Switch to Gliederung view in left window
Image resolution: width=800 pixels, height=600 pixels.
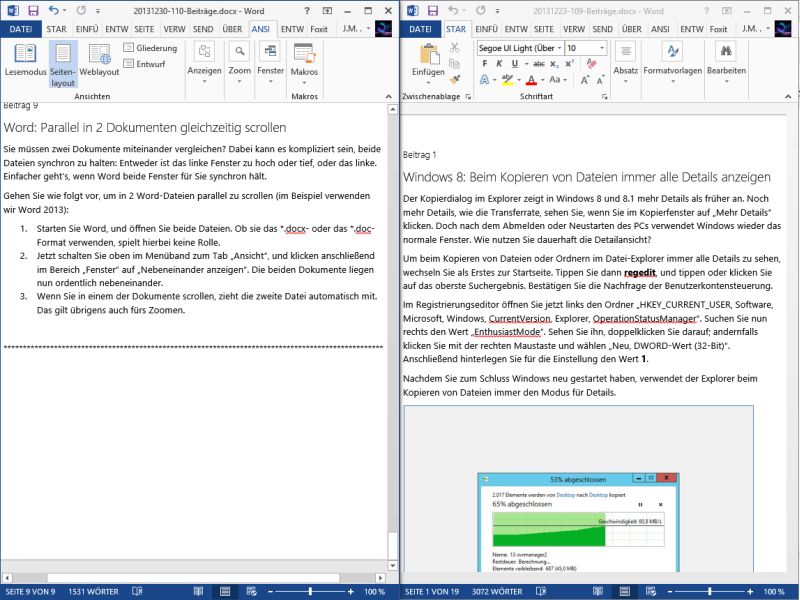click(x=151, y=48)
